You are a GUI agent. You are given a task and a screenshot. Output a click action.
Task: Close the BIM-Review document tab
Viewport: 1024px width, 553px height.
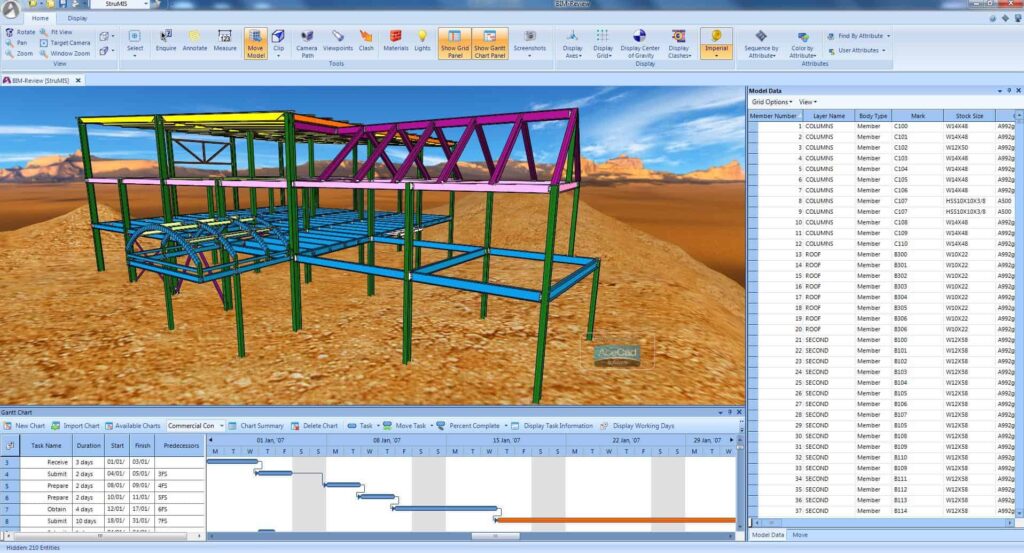(78, 80)
